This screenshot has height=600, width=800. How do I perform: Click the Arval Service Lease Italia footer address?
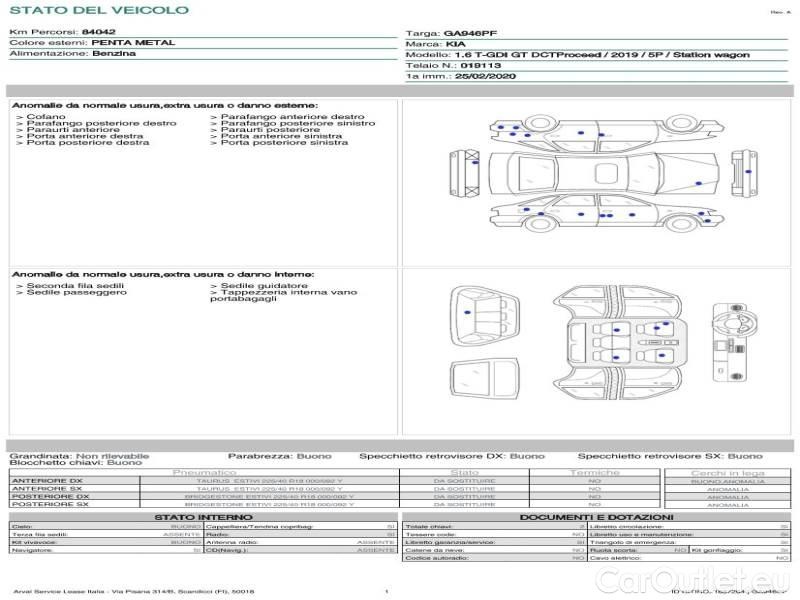[x=133, y=592]
